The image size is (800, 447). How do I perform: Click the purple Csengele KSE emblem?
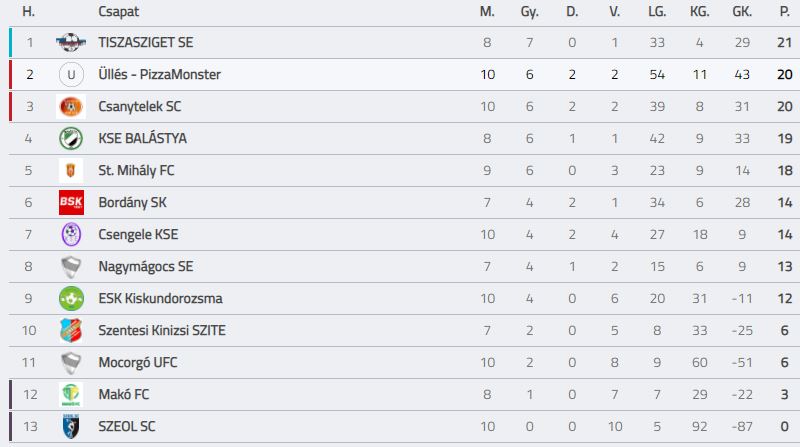click(x=71, y=234)
